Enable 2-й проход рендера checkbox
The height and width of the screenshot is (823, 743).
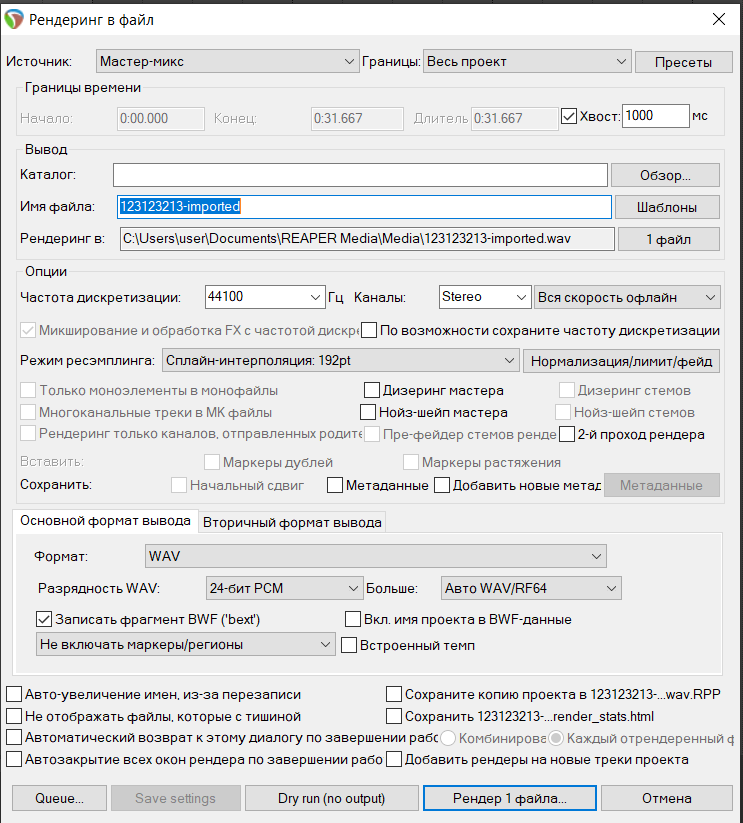[x=567, y=434]
